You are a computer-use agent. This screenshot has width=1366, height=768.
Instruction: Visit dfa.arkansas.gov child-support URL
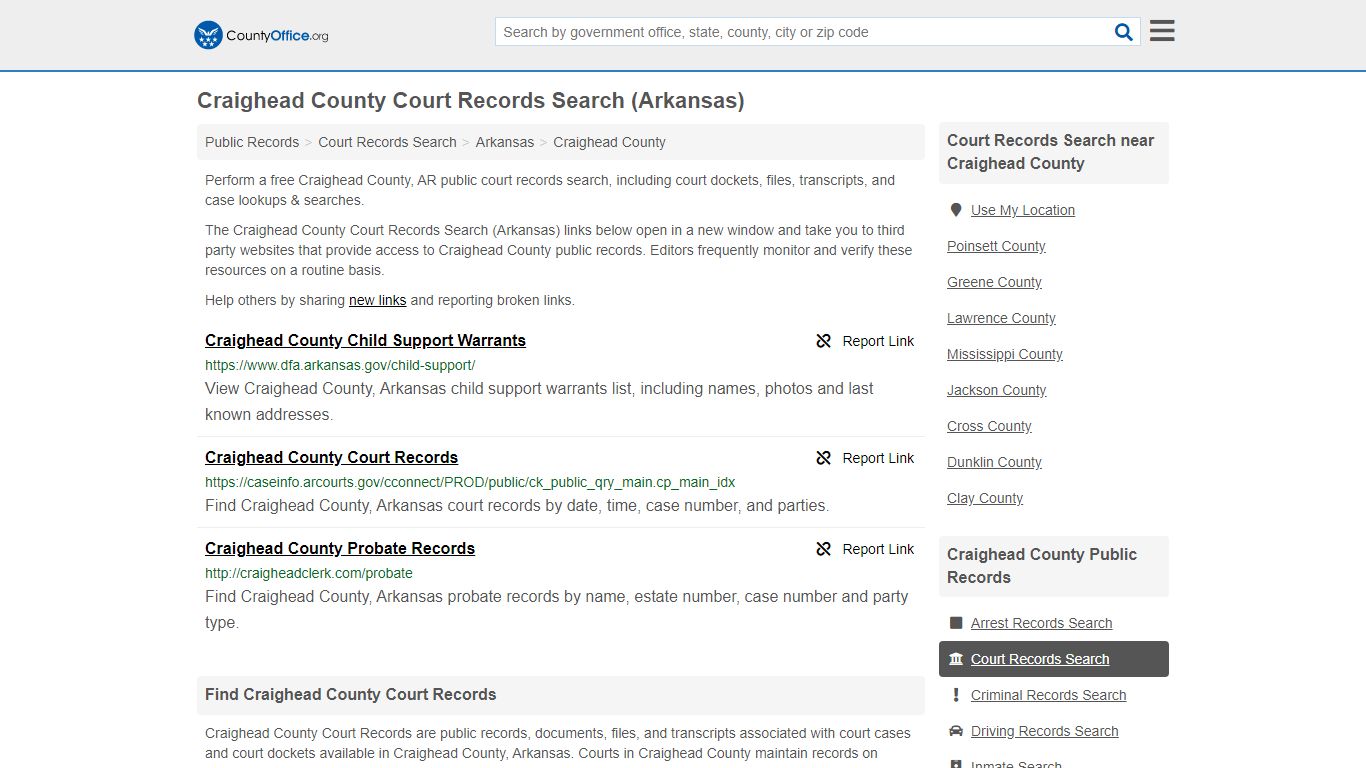[340, 365]
